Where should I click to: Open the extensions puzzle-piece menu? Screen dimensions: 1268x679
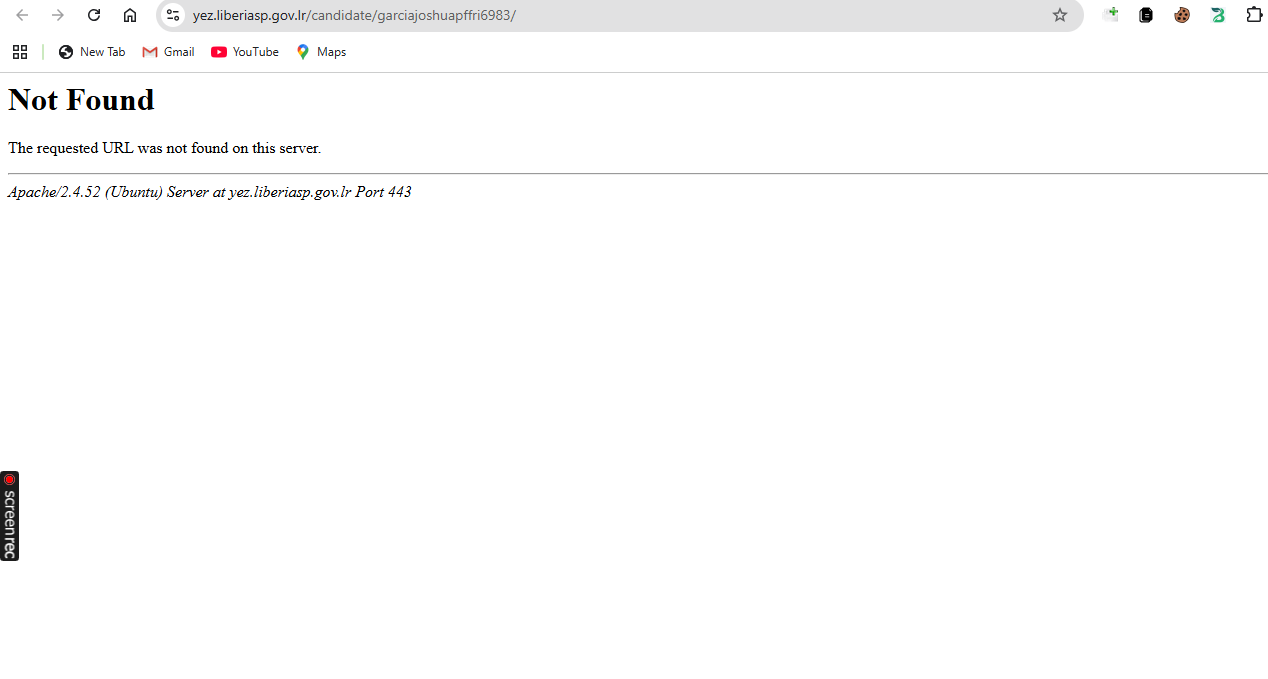1254,15
